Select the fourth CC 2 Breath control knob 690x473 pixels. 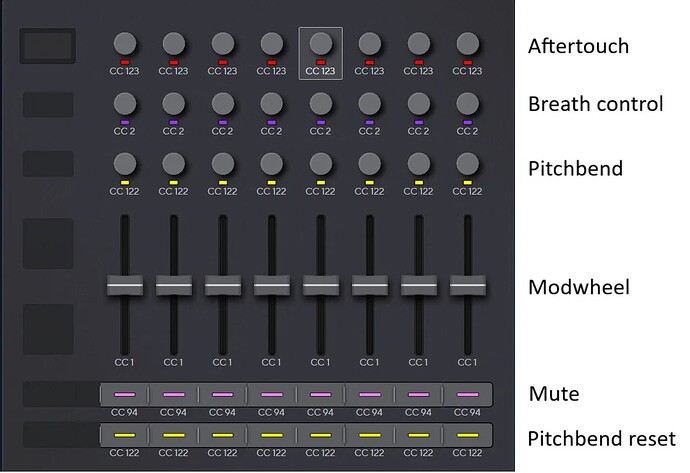(x=271, y=103)
